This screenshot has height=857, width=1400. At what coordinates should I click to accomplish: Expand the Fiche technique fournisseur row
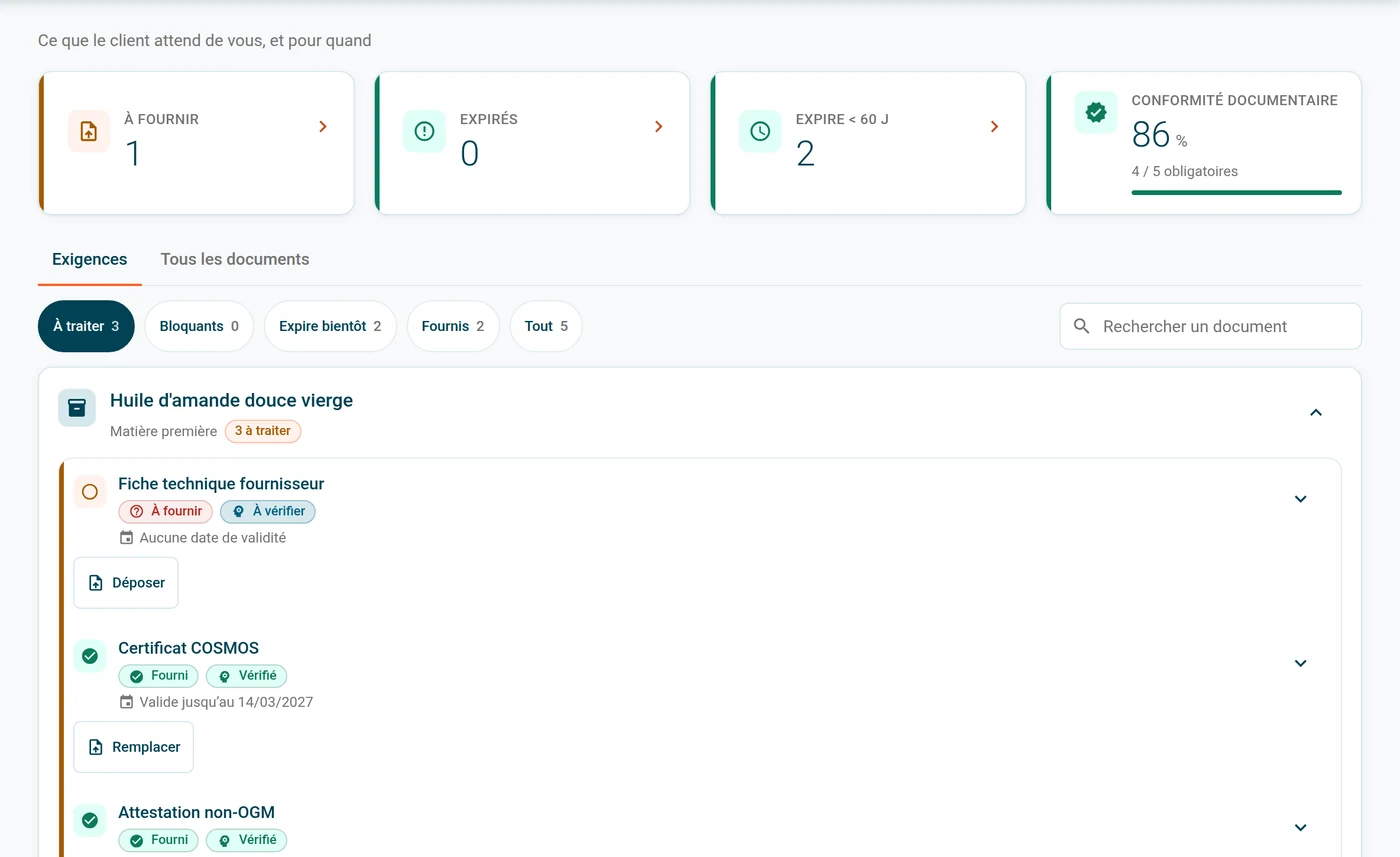pos(1301,499)
